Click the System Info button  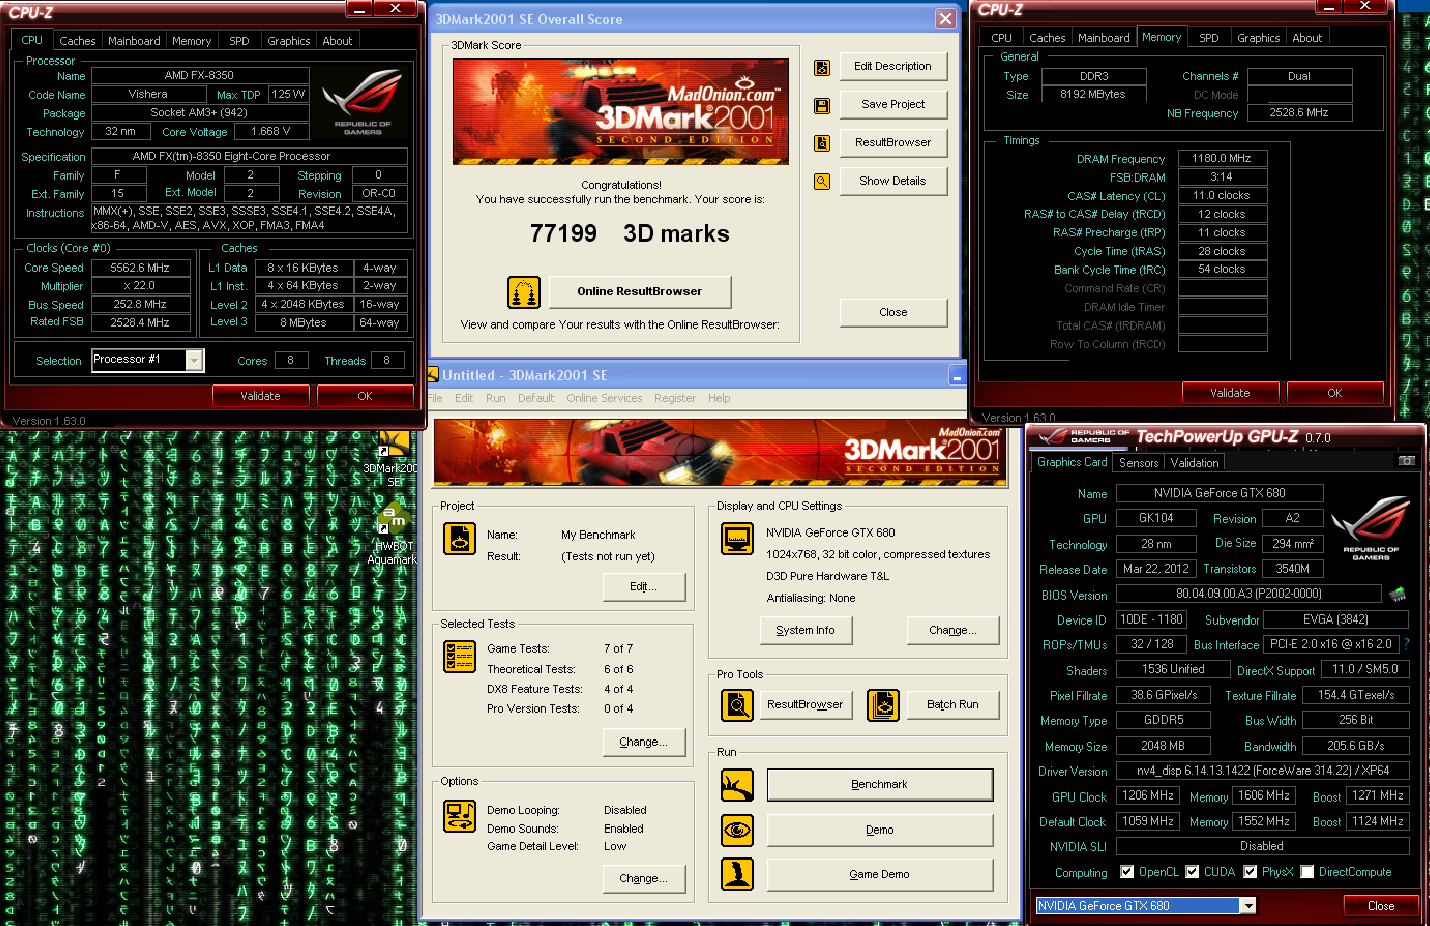point(805,630)
